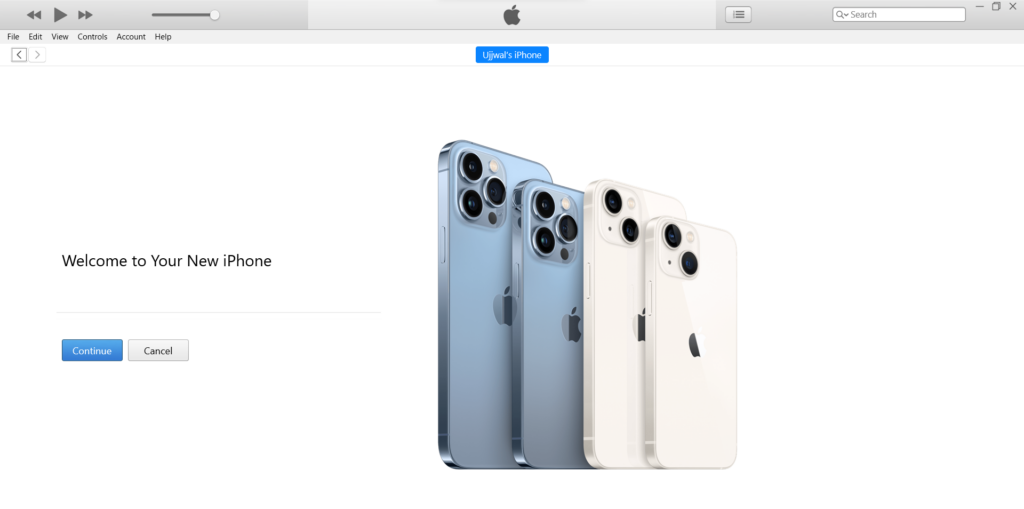Screen dimensions: 1024x509
Task: Click the Search input field
Action: (899, 14)
